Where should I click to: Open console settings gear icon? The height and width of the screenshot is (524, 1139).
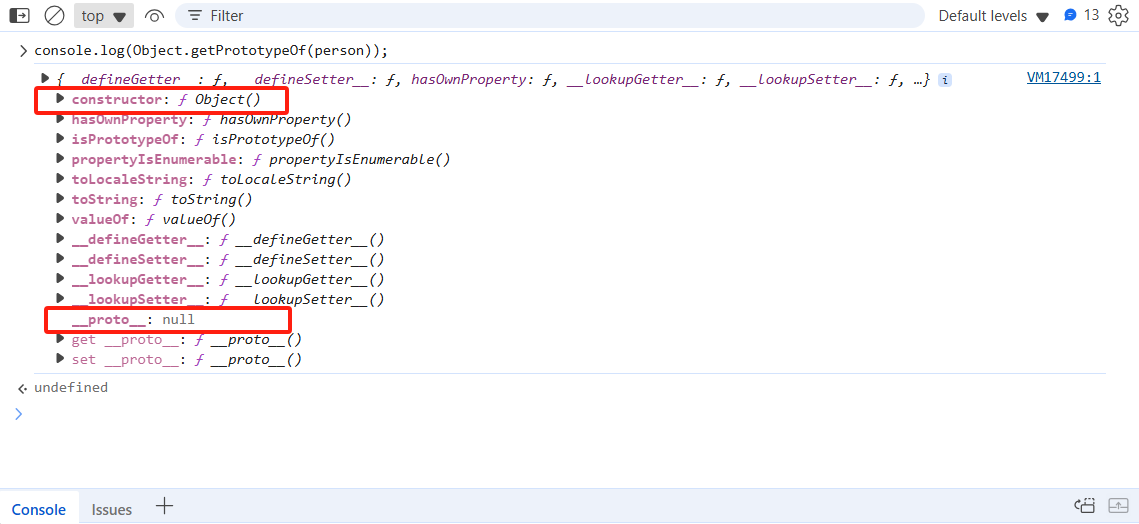coord(1118,16)
